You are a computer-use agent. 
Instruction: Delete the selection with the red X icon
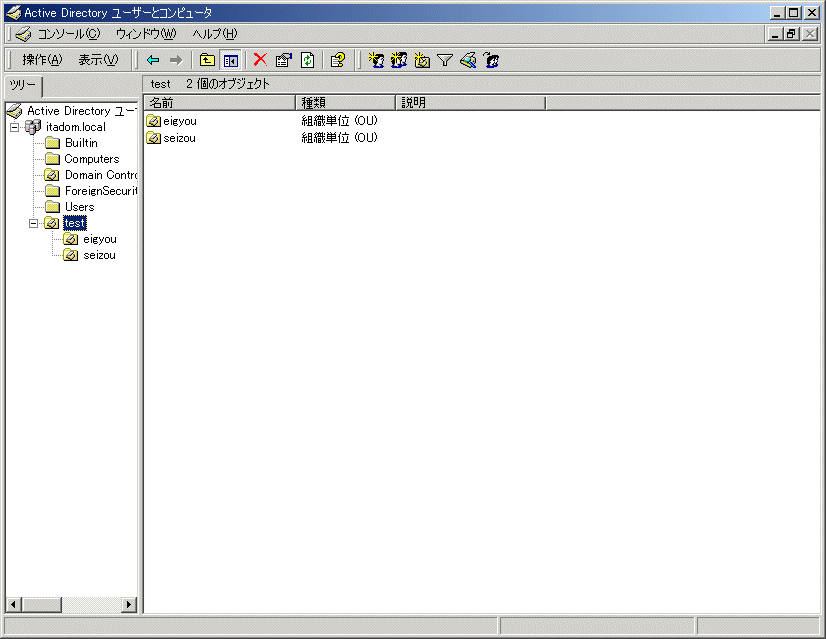(x=260, y=60)
